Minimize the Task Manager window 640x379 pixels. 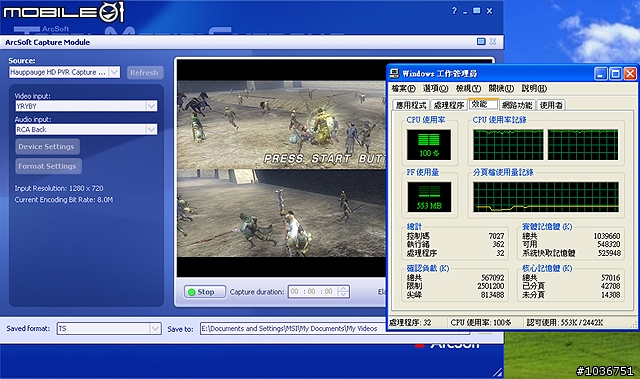coord(600,74)
